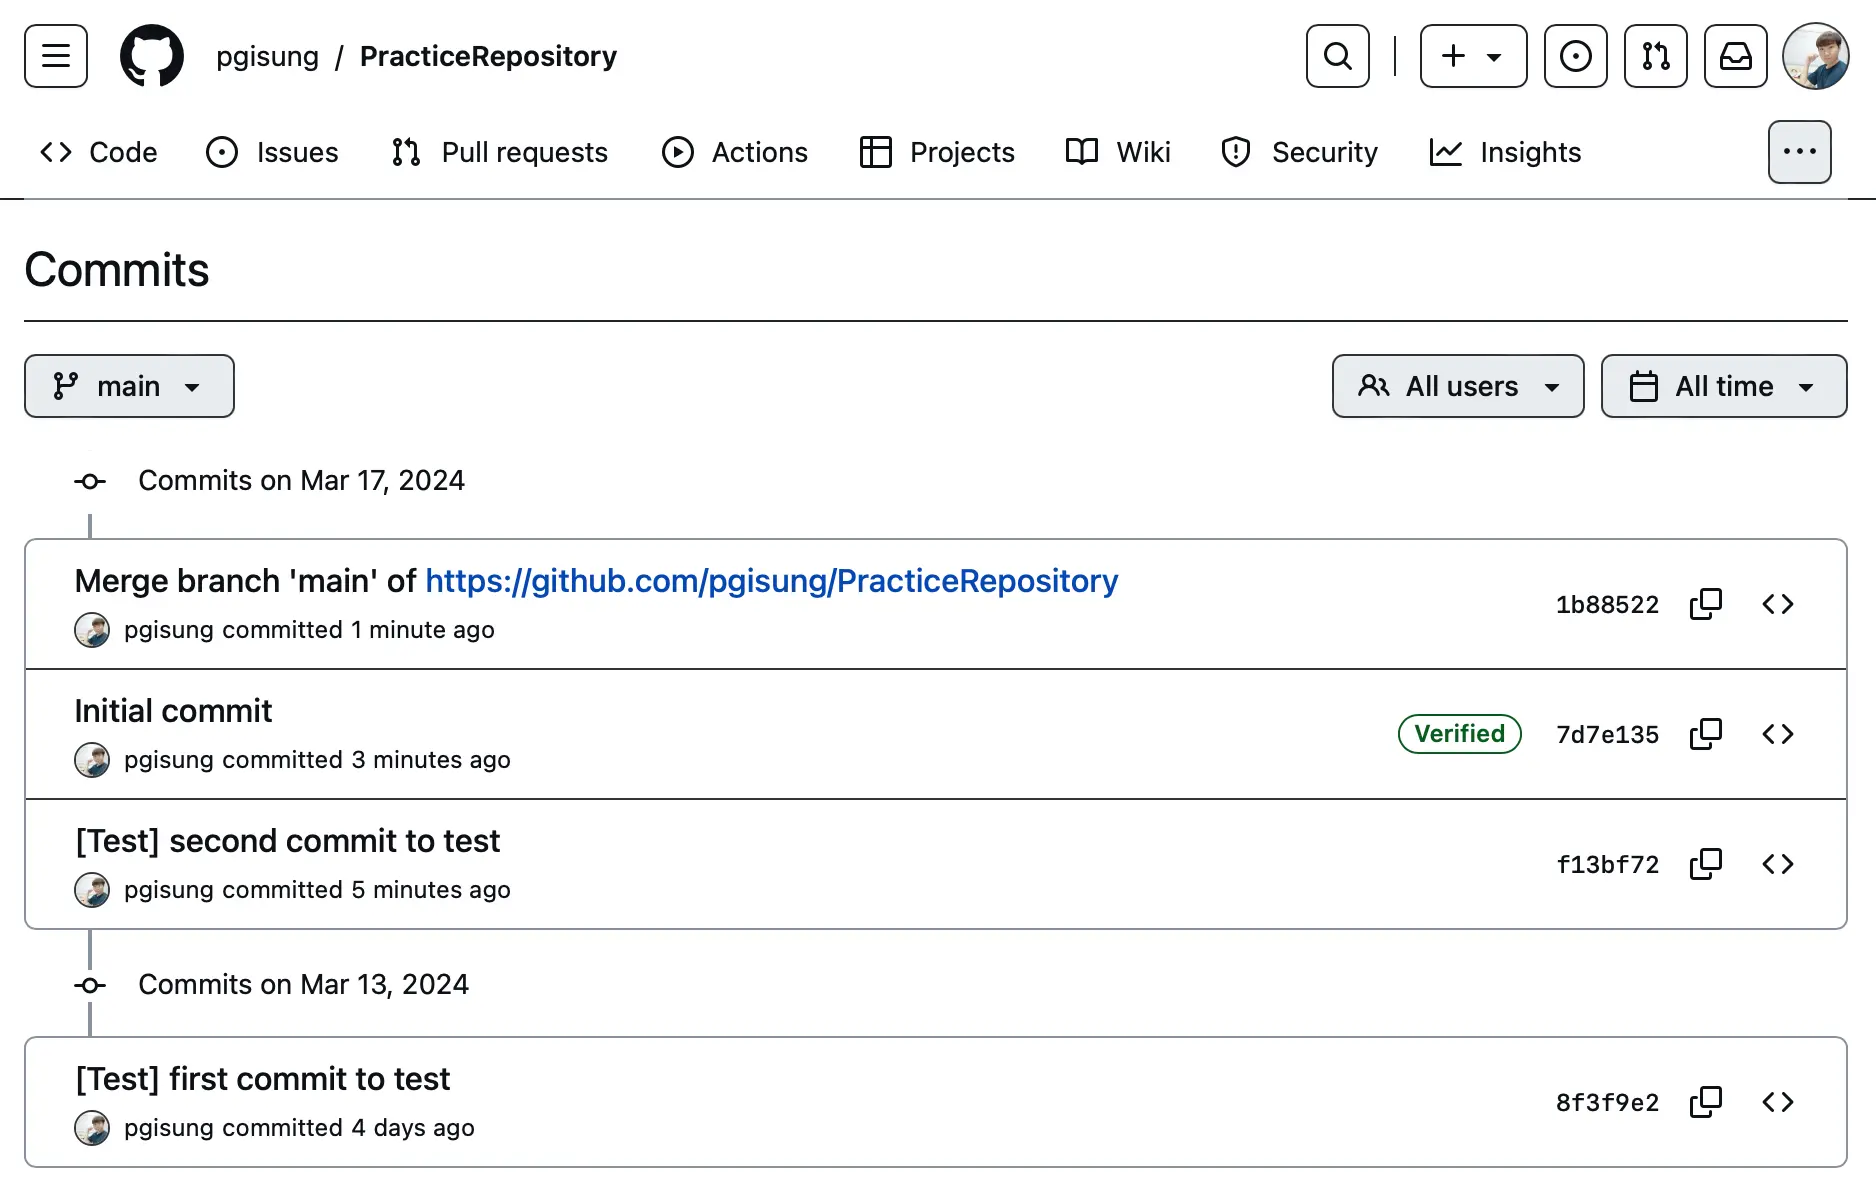Open the All users filter dropdown
1876x1194 pixels.
(1458, 386)
